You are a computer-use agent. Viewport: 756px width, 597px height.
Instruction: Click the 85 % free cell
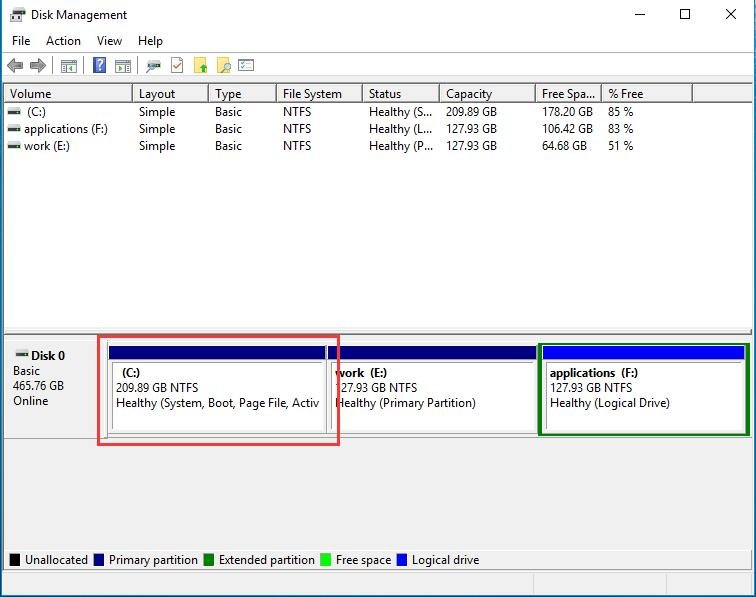point(621,112)
